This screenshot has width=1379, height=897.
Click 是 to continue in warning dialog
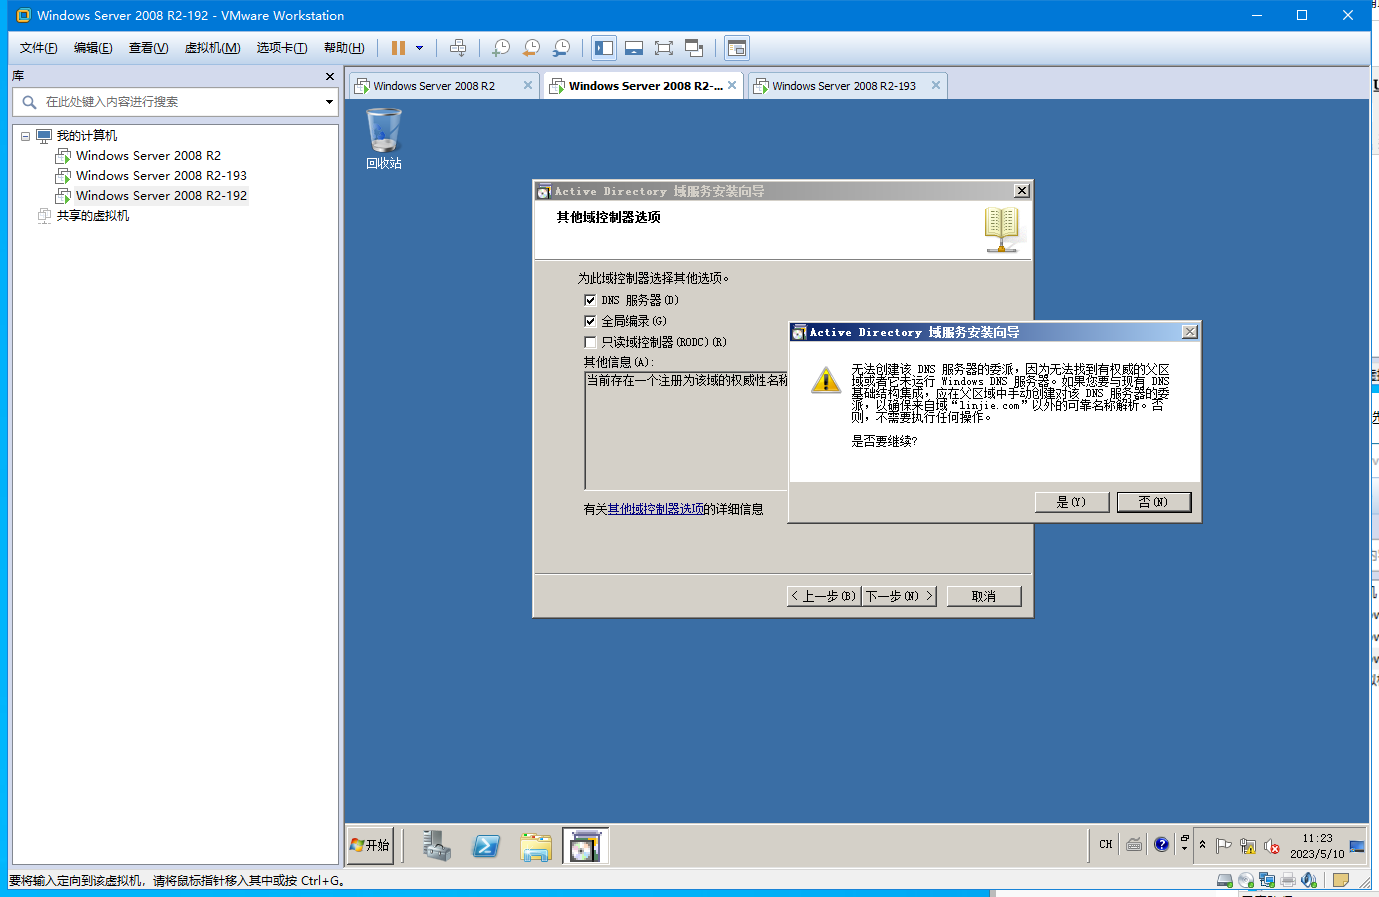pos(1071,502)
